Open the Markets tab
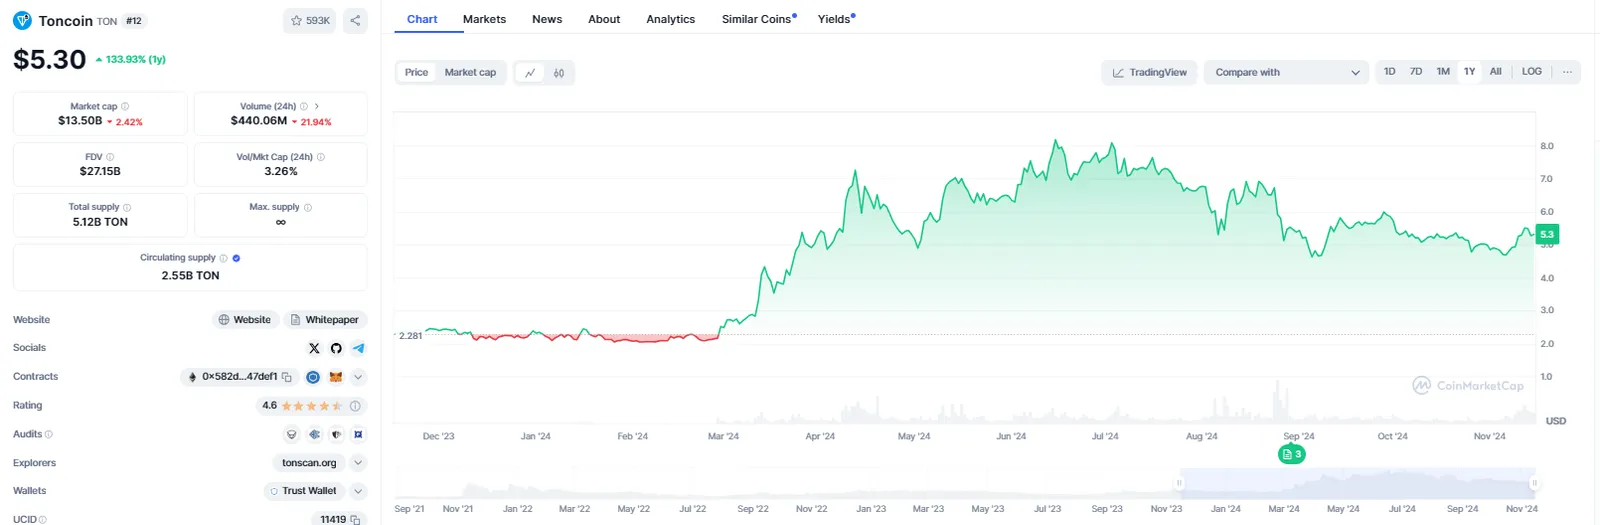The height and width of the screenshot is (525, 1600). coord(484,19)
